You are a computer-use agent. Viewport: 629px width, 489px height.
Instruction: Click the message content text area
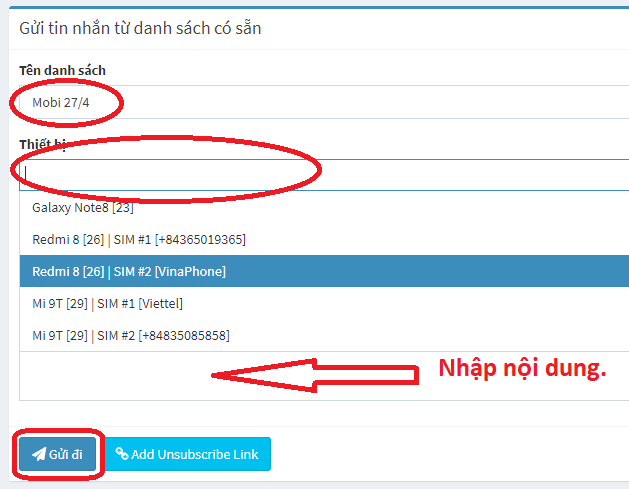coord(324,376)
